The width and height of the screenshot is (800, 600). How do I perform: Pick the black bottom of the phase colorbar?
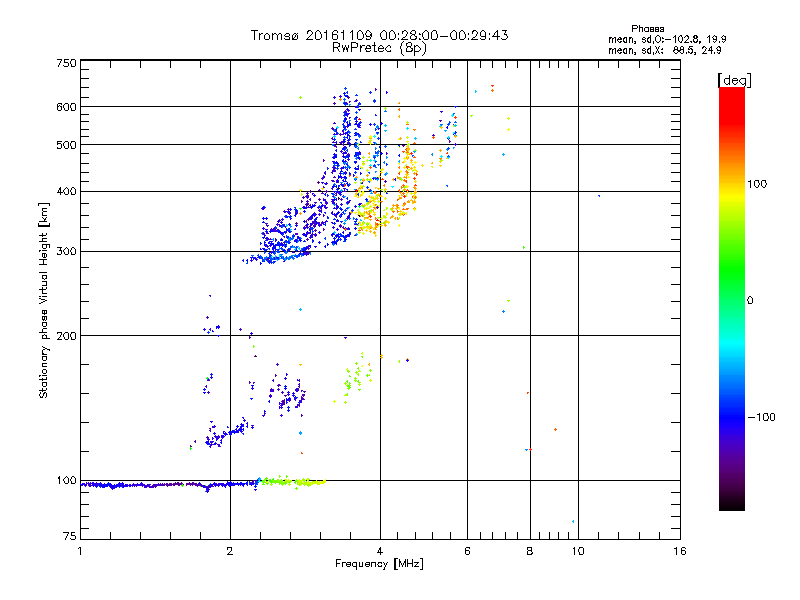coord(732,505)
